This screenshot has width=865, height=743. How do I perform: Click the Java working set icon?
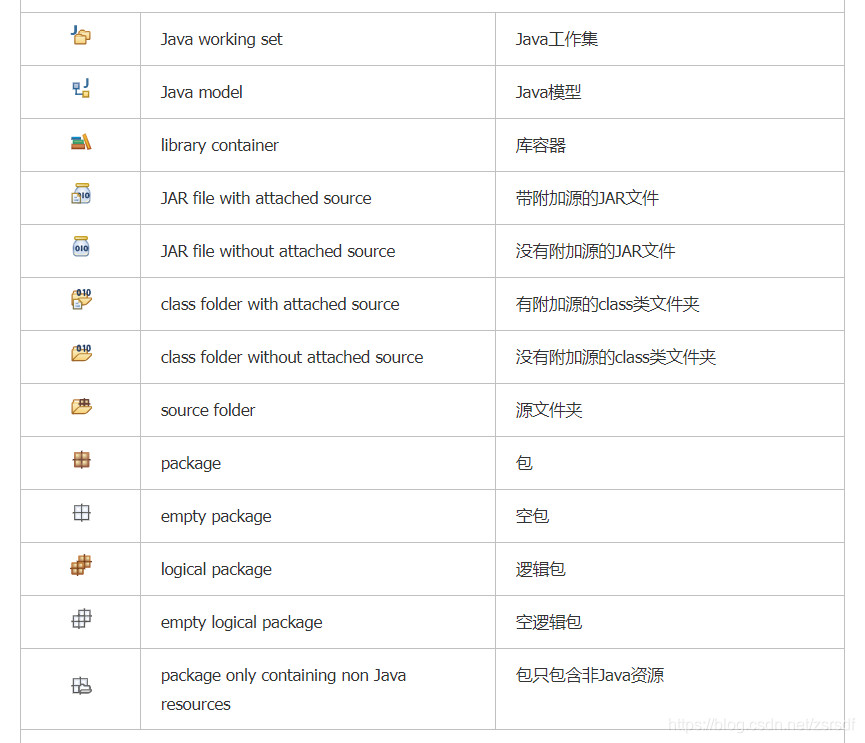point(81,35)
